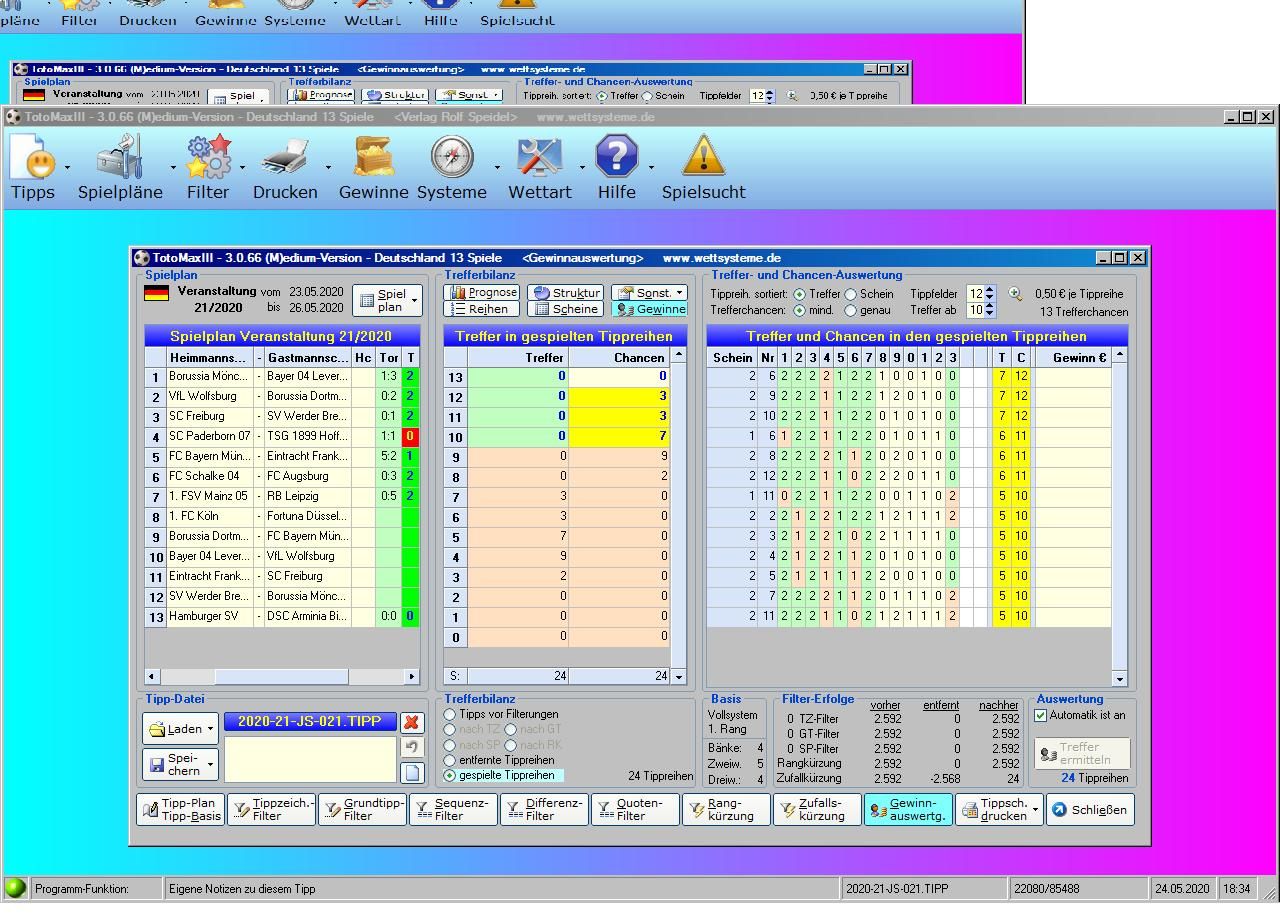The image size is (1280, 916).
Task: Select Trefferchancen genau option
Action: pos(851,310)
